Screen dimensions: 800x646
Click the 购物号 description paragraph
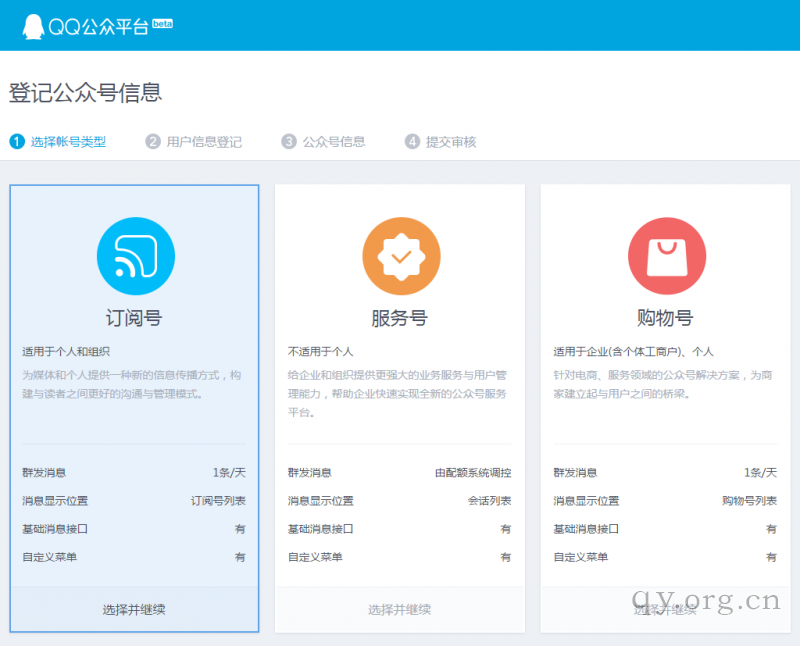(x=663, y=385)
